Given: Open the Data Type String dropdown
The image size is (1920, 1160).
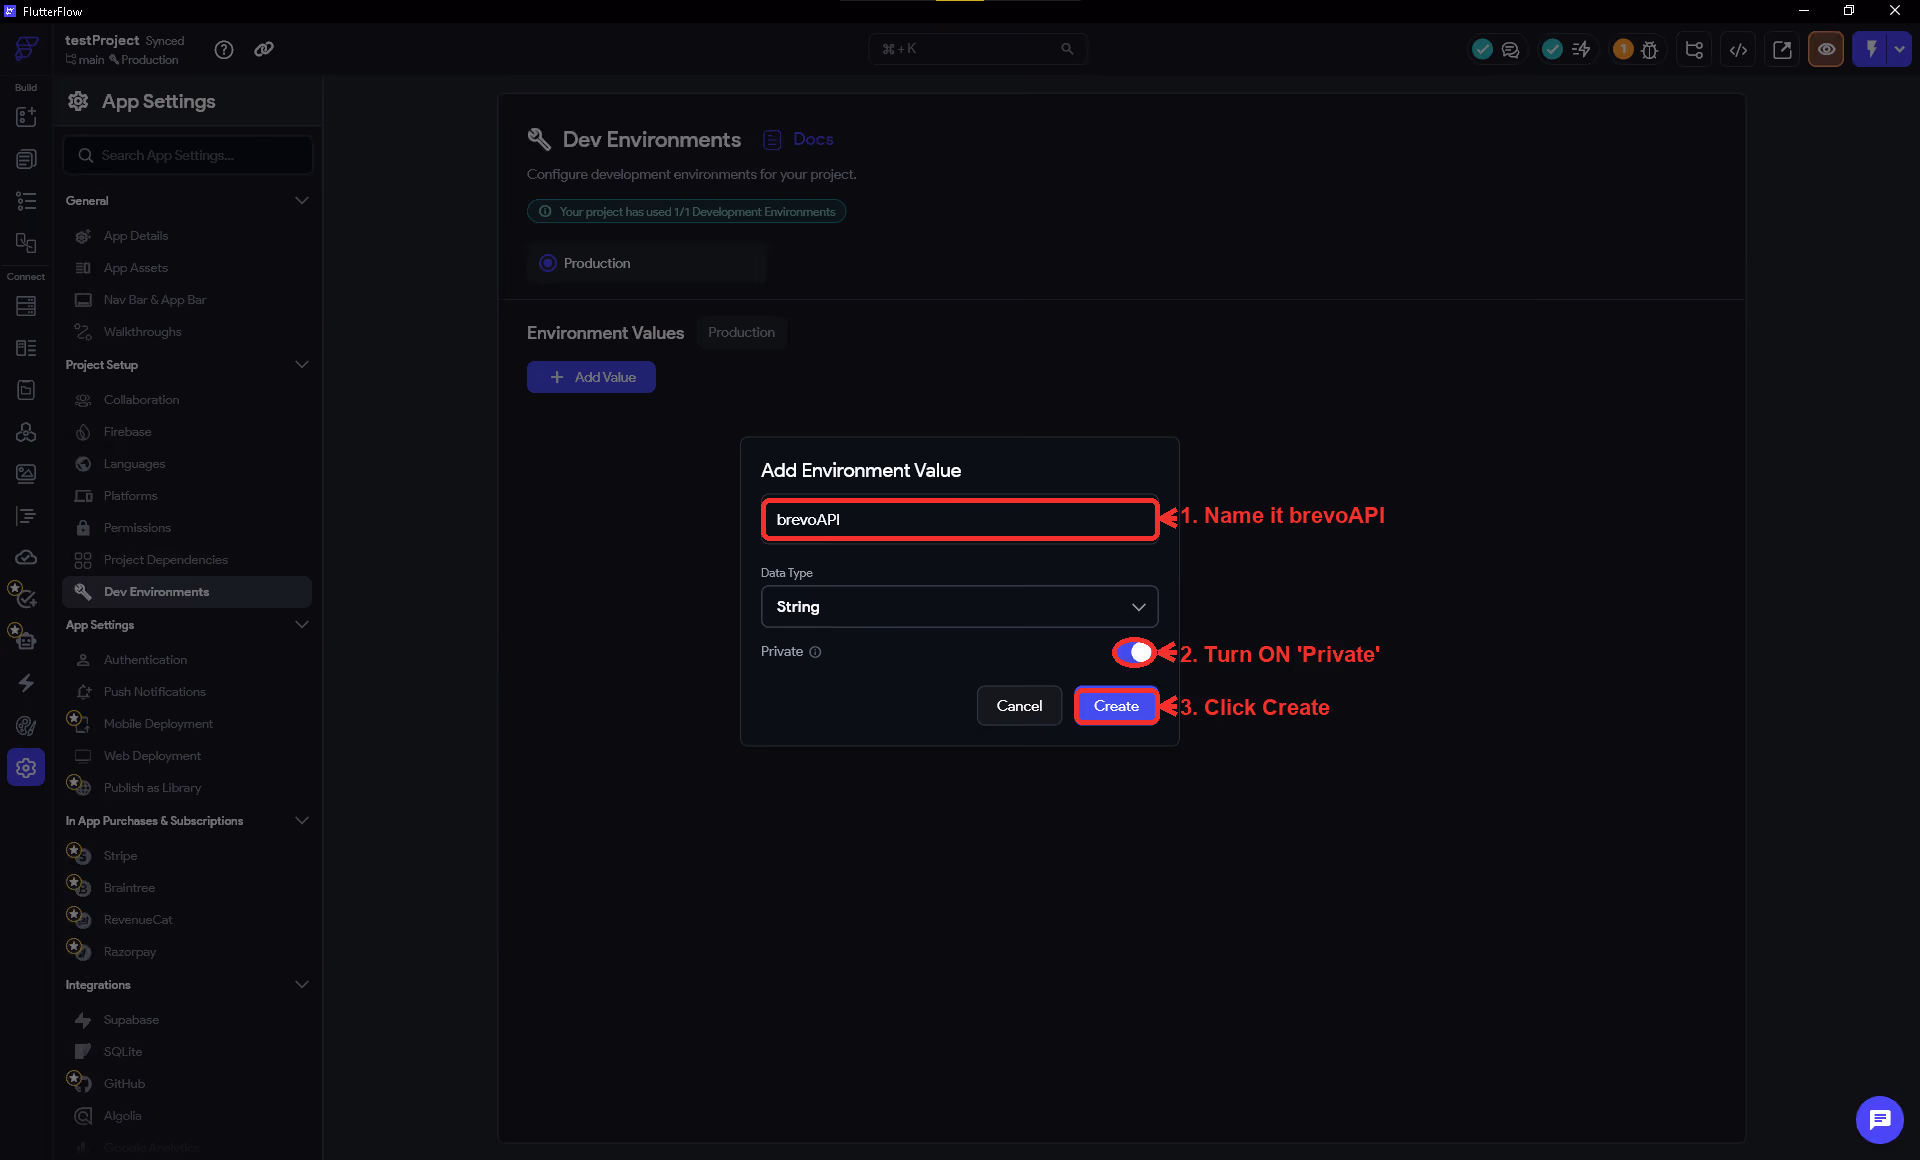Looking at the screenshot, I should [959, 607].
